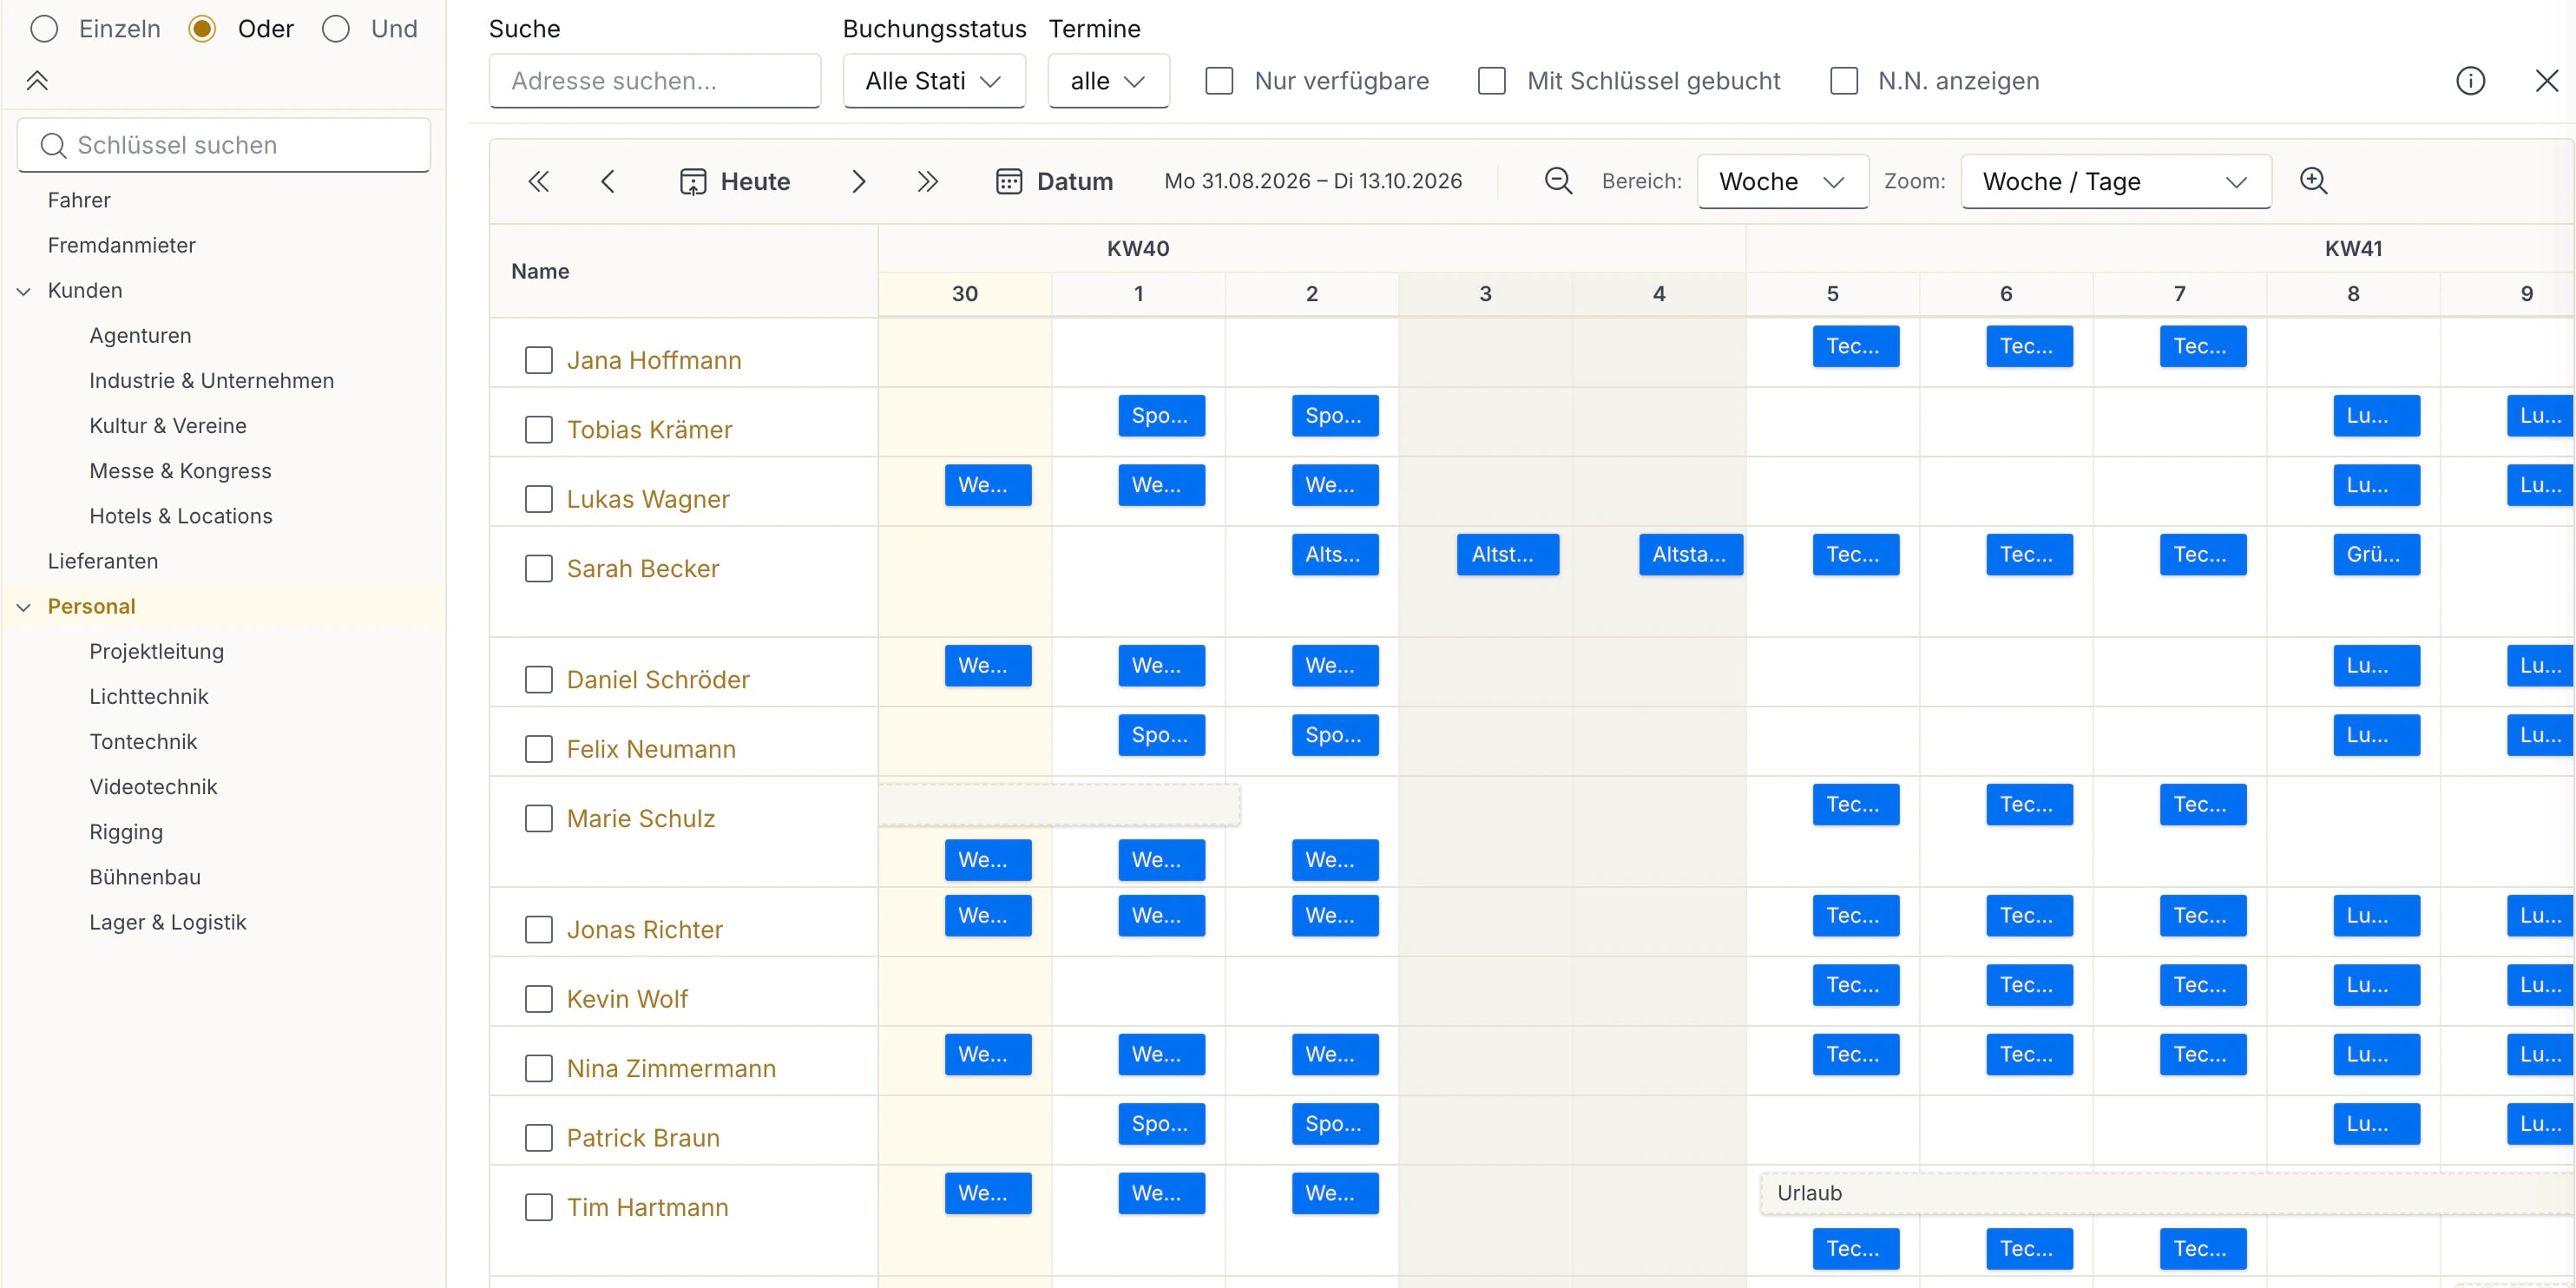
Task: Open the Bereich Woche dropdown
Action: point(1782,181)
